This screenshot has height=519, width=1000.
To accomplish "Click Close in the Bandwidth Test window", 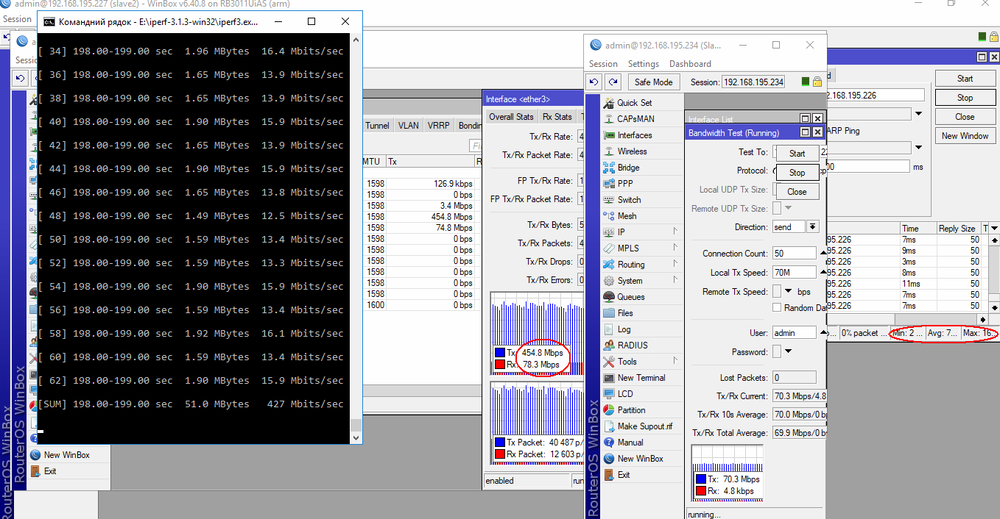I will tap(797, 192).
